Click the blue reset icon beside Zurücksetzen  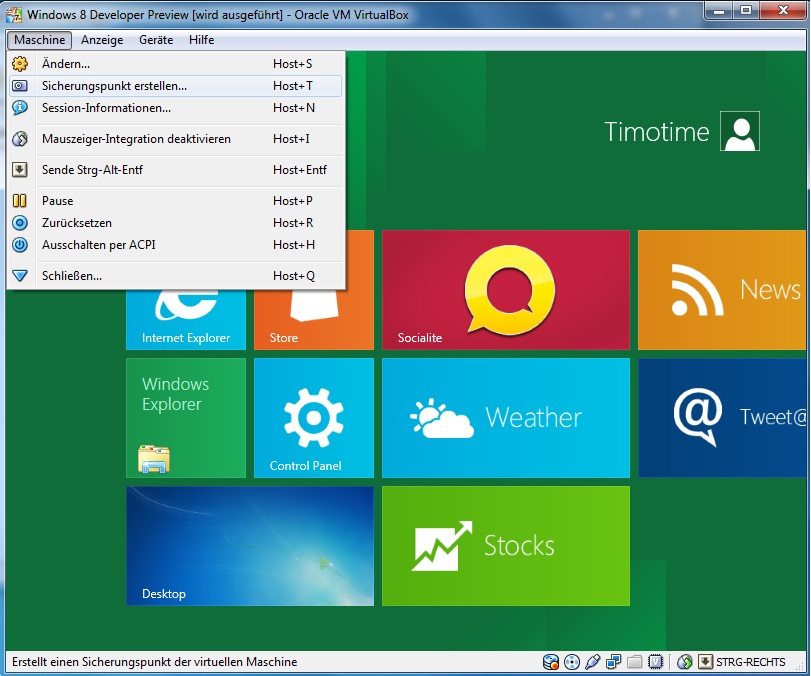click(20, 223)
